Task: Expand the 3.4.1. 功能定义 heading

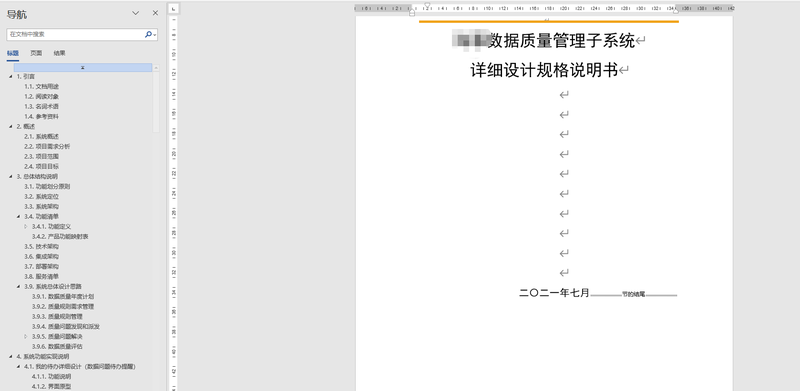Action: [x=26, y=226]
